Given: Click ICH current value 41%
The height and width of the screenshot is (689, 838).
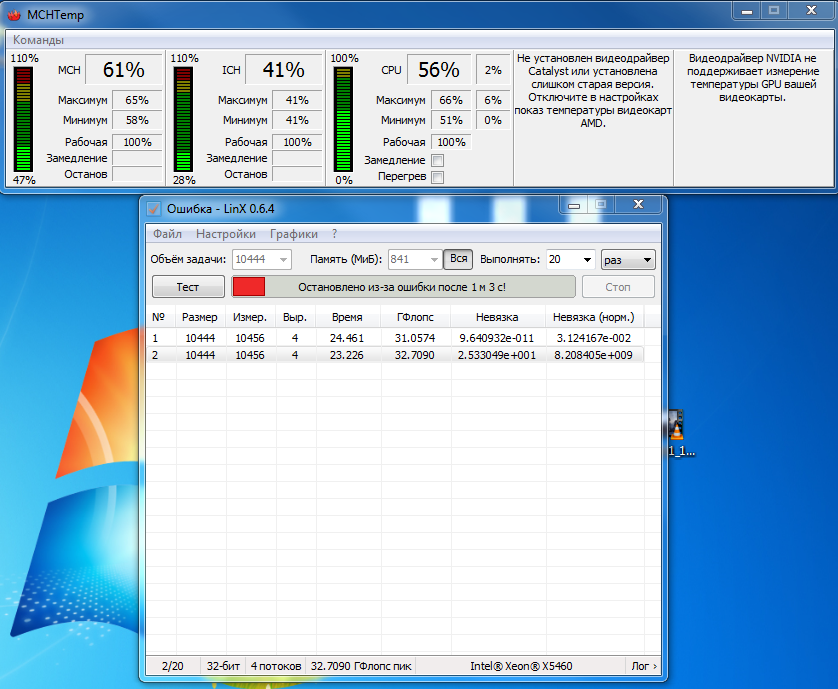Looking at the screenshot, I should tap(284, 69).
